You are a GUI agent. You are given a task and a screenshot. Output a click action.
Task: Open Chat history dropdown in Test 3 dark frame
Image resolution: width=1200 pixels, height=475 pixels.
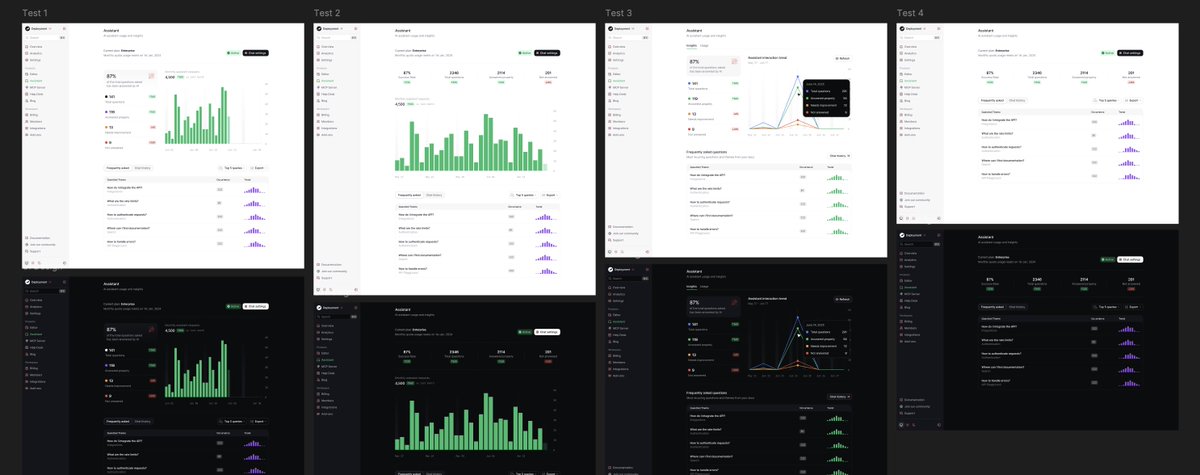pyautogui.click(x=839, y=396)
